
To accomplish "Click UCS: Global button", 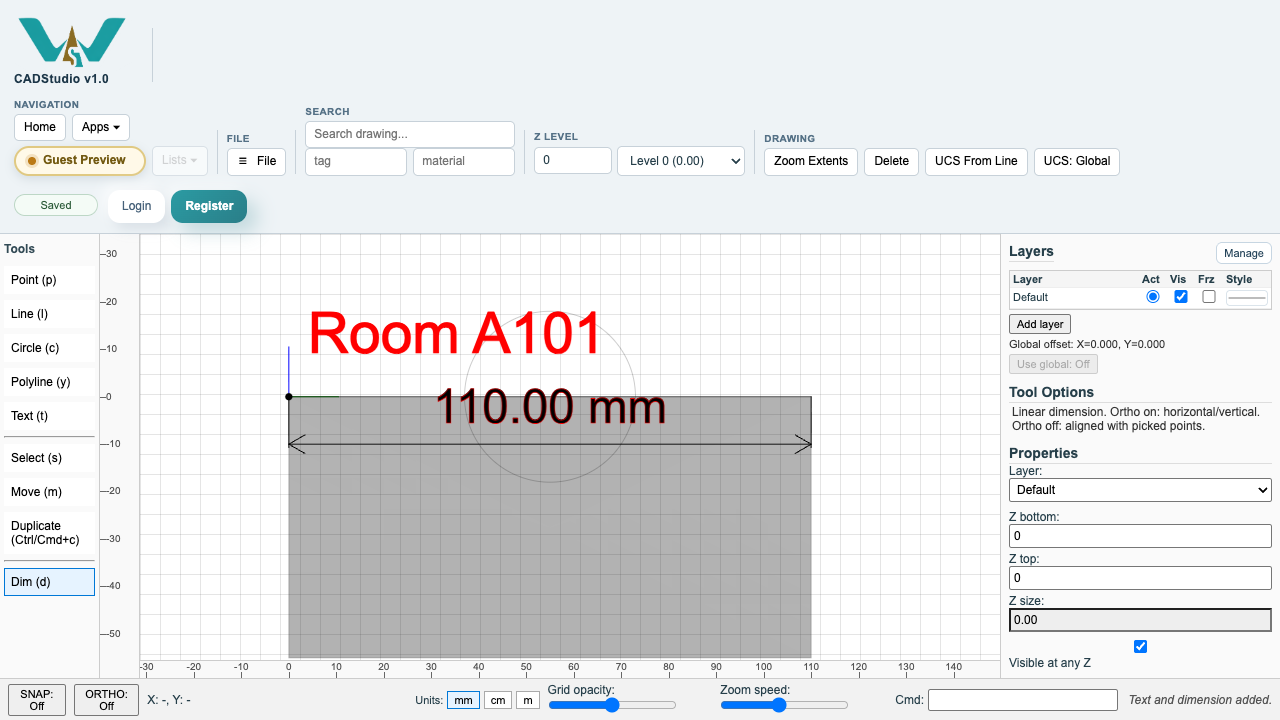I will pyautogui.click(x=1077, y=161).
